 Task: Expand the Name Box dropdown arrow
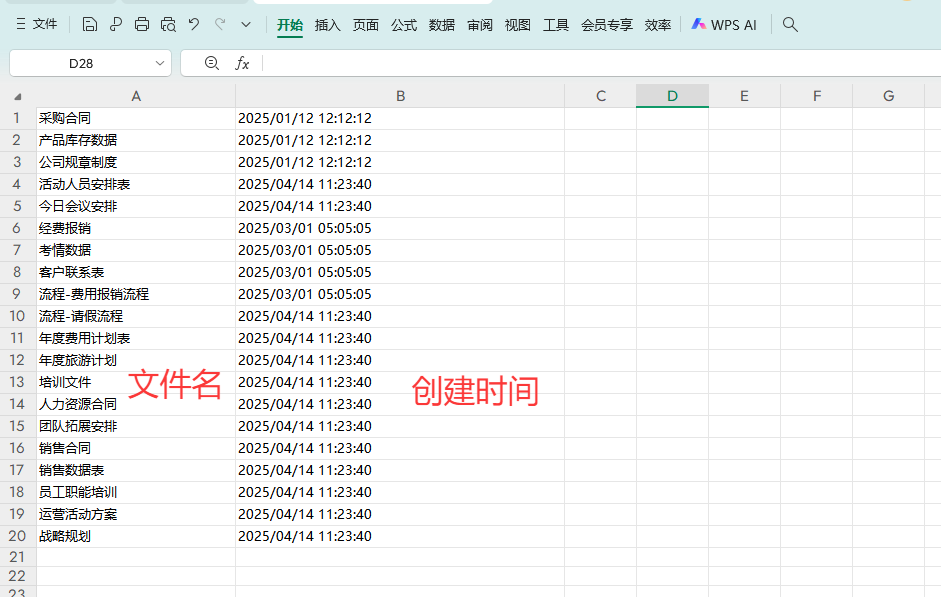tap(160, 64)
